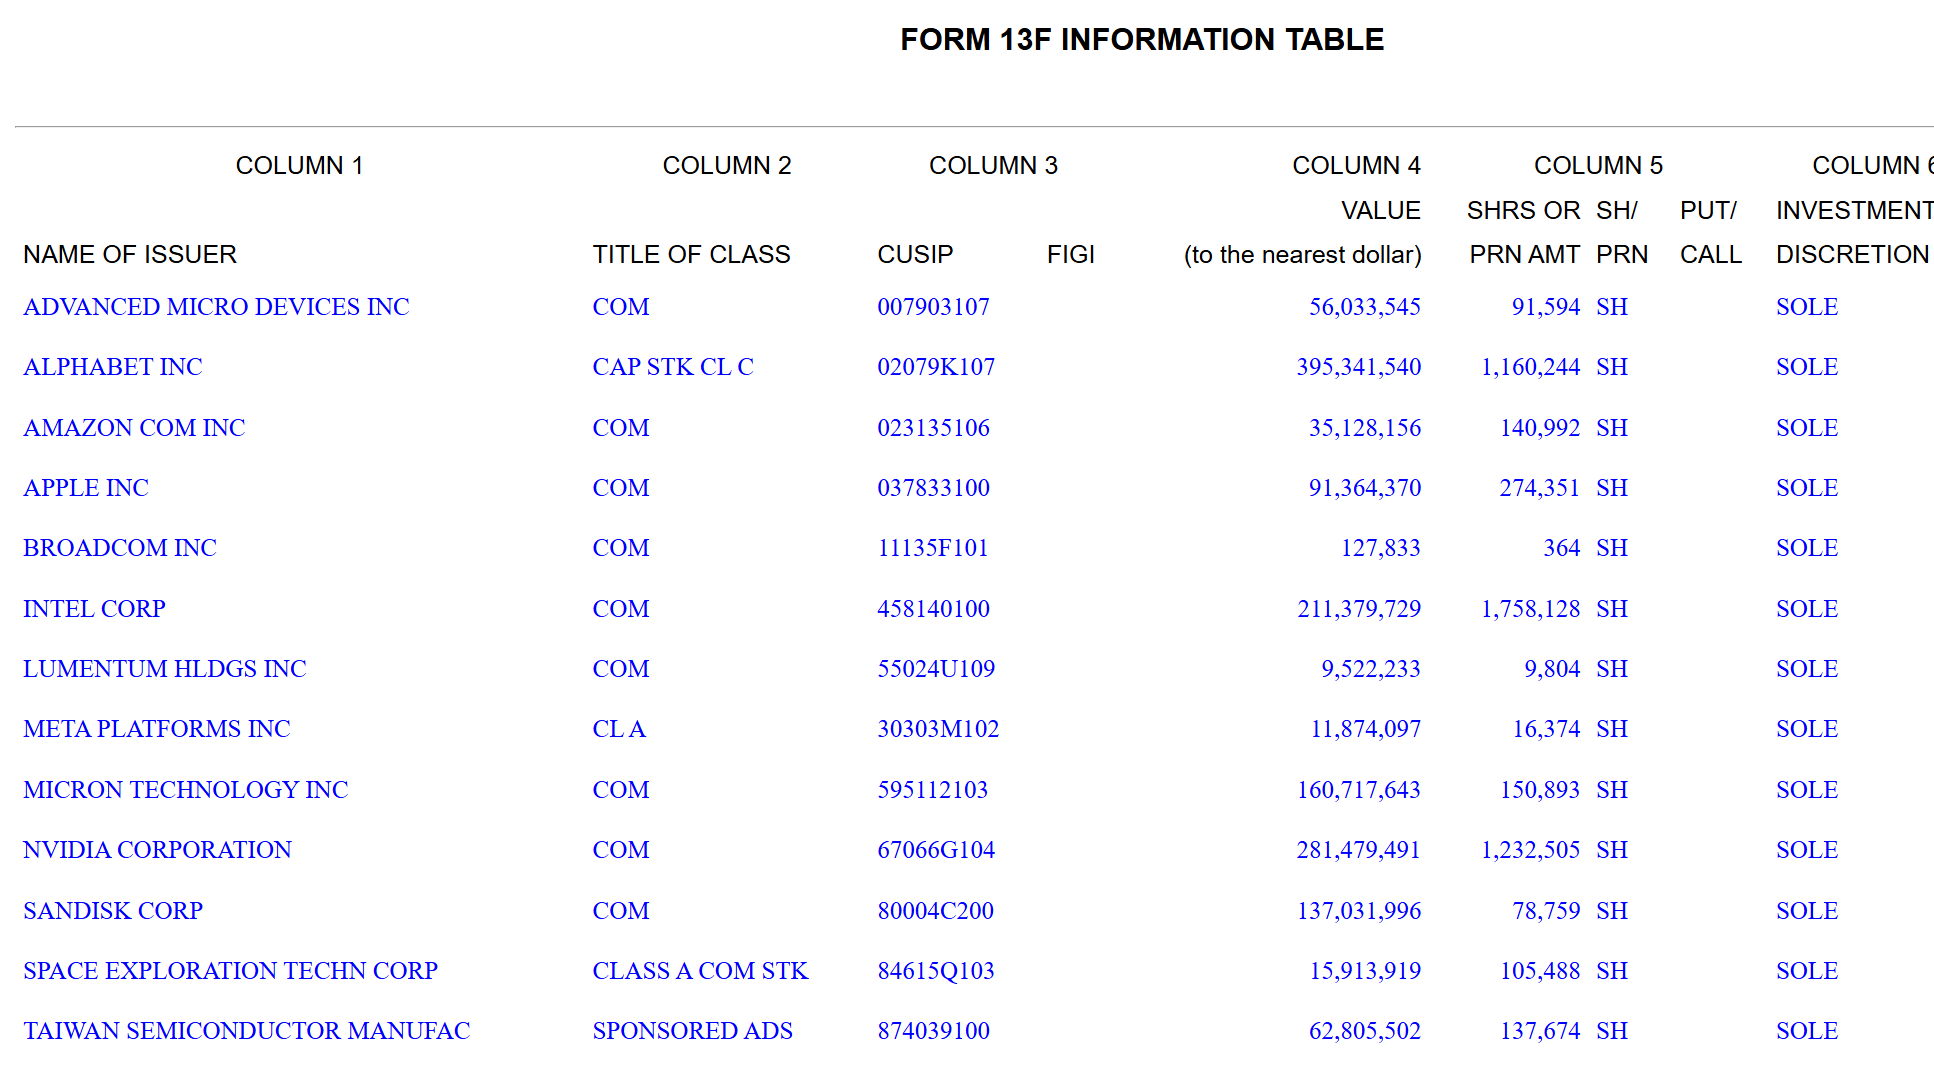The image size is (1934, 1068).
Task: Click share count 364
Action: click(1562, 548)
